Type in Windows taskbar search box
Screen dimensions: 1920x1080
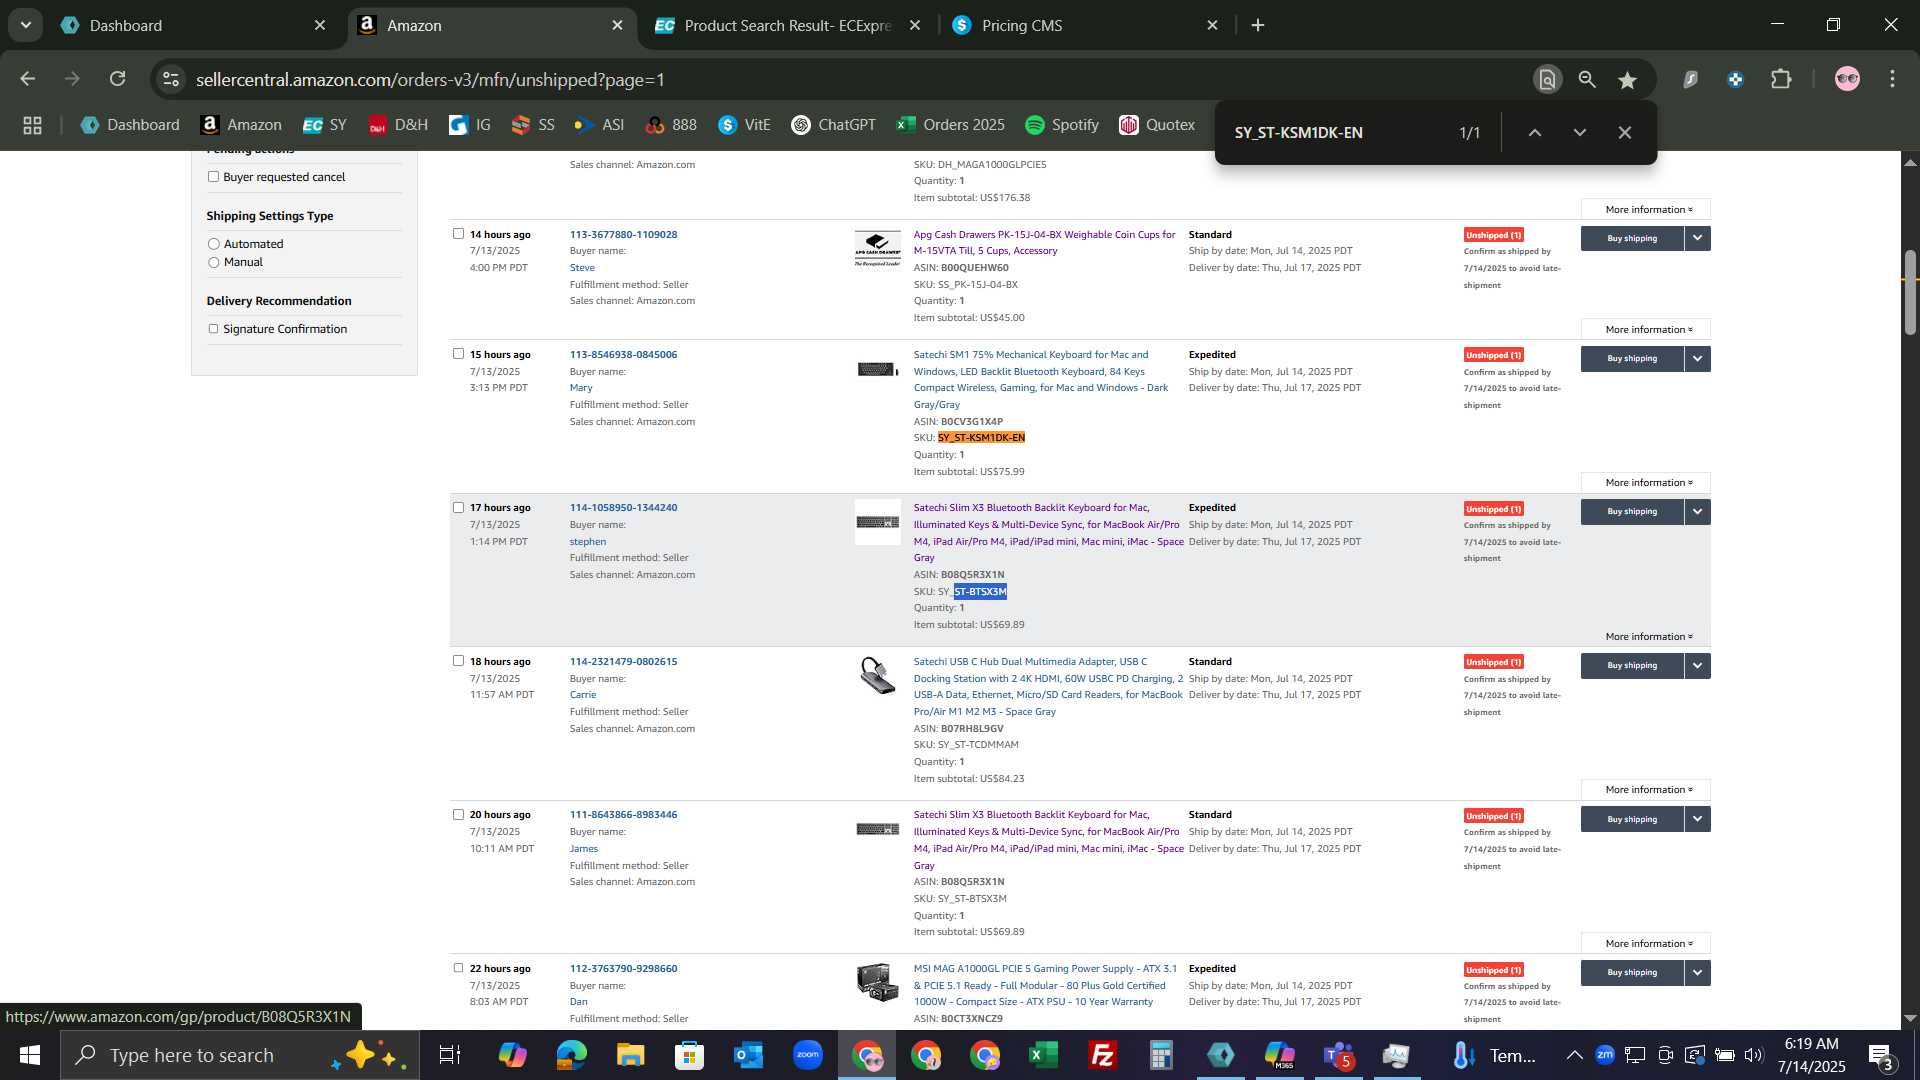coord(240,1055)
